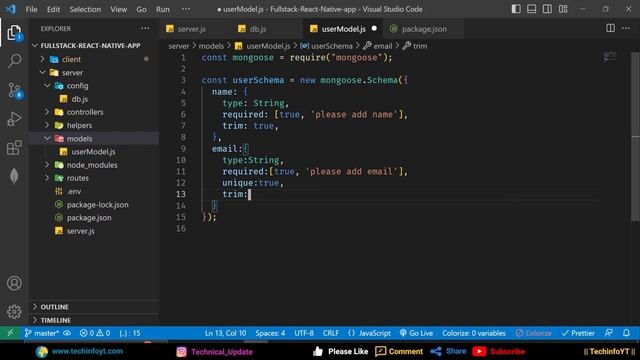Open db.js in the explorer tree

click(x=80, y=99)
